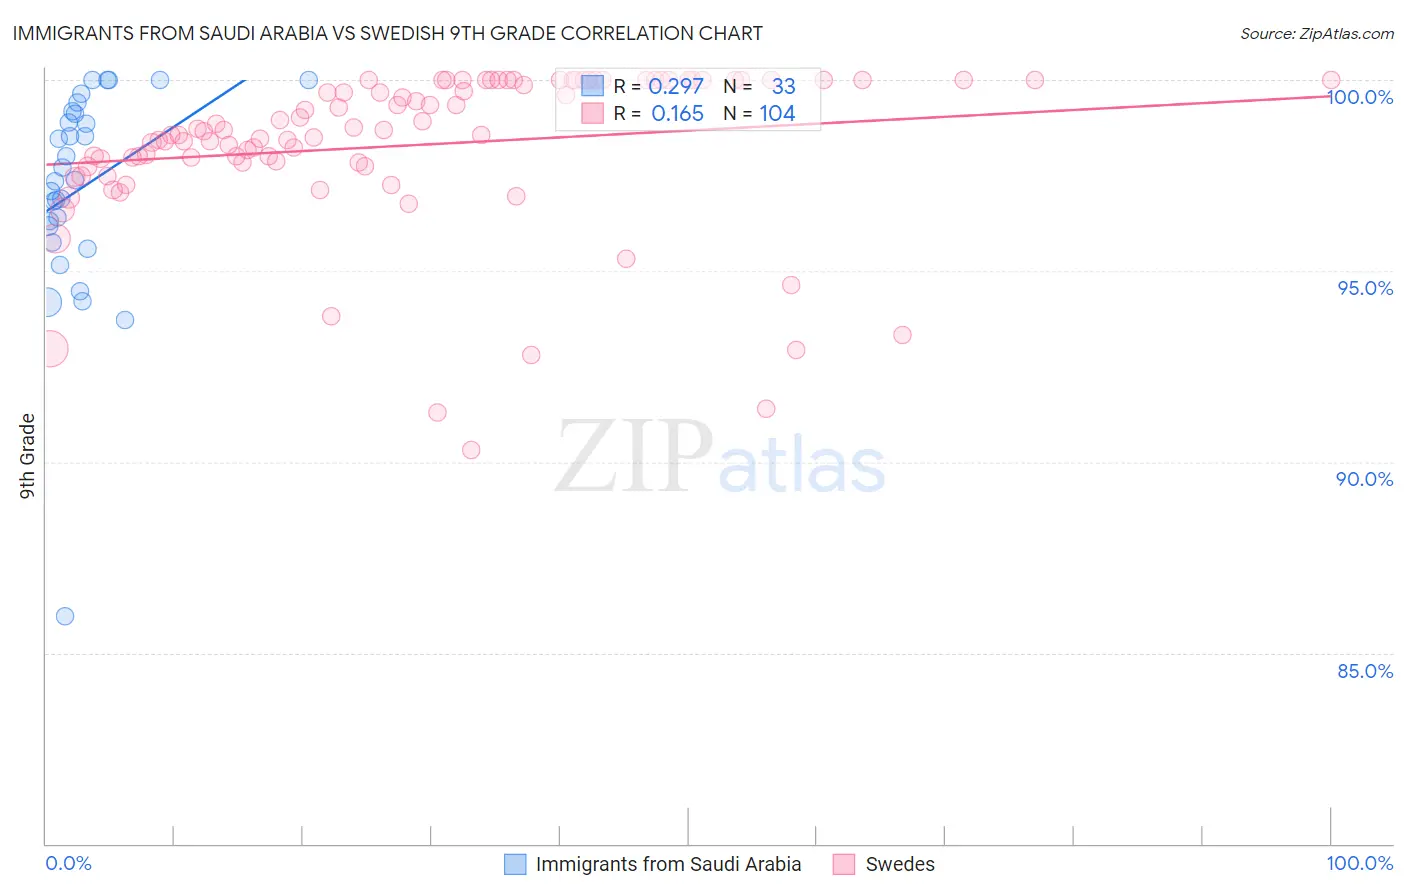Image resolution: width=1406 pixels, height=892 pixels.
Task: Click the chart title text
Action: coord(387,33)
